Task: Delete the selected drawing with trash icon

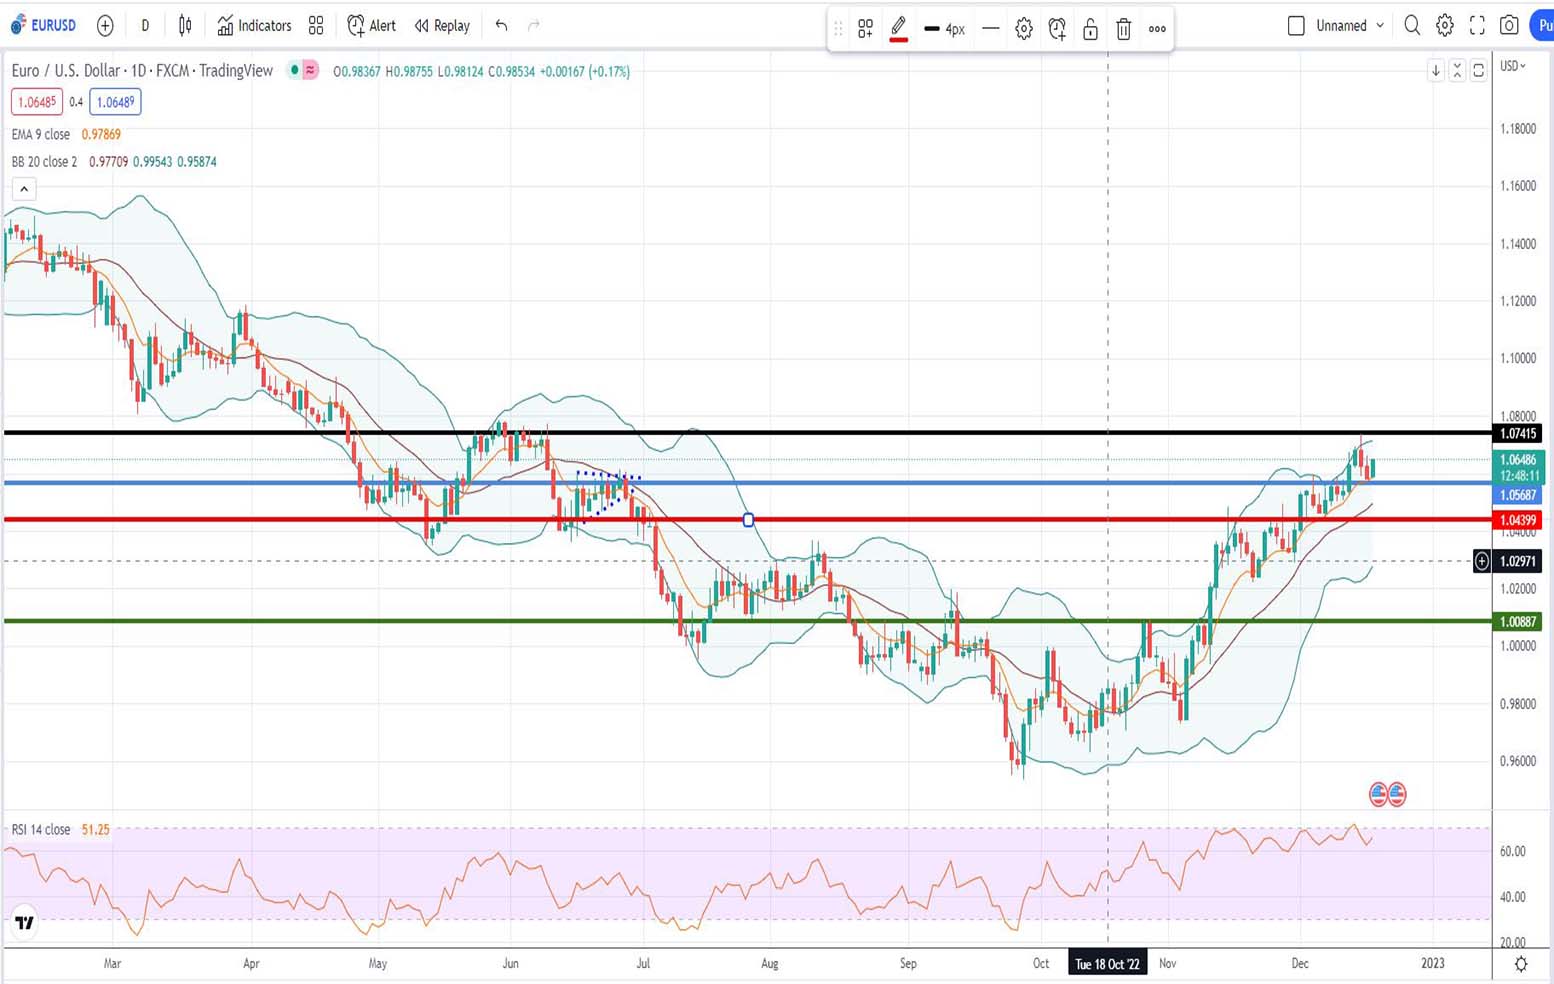Action: [1123, 29]
